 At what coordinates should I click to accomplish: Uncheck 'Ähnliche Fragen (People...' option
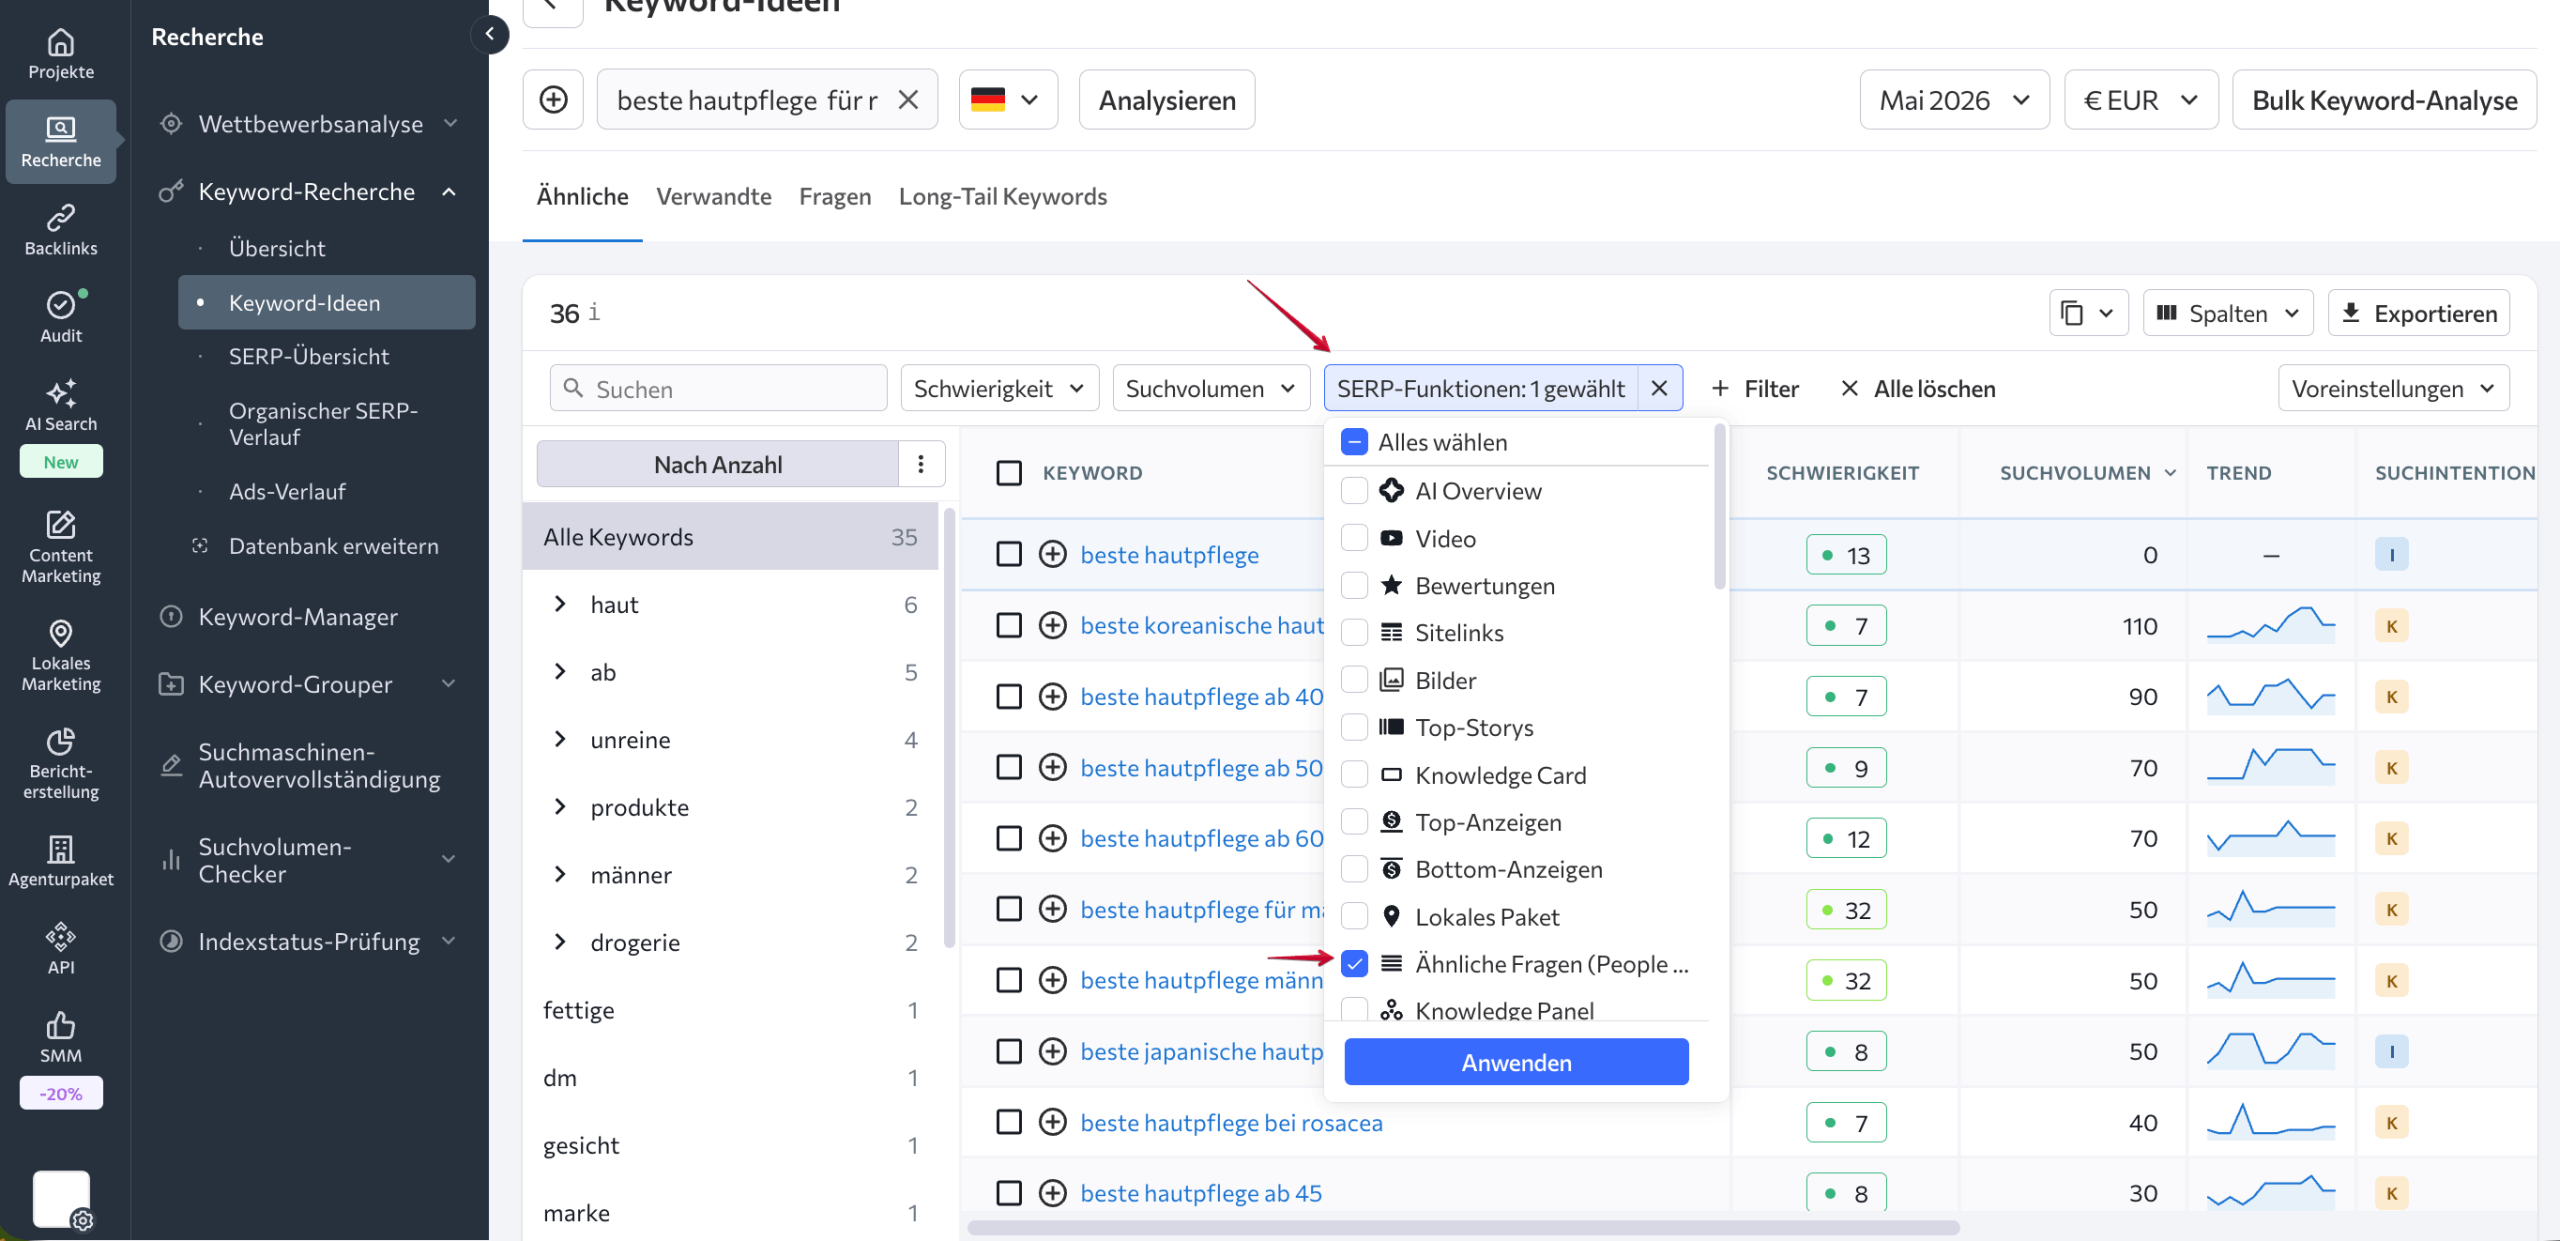coord(1354,964)
